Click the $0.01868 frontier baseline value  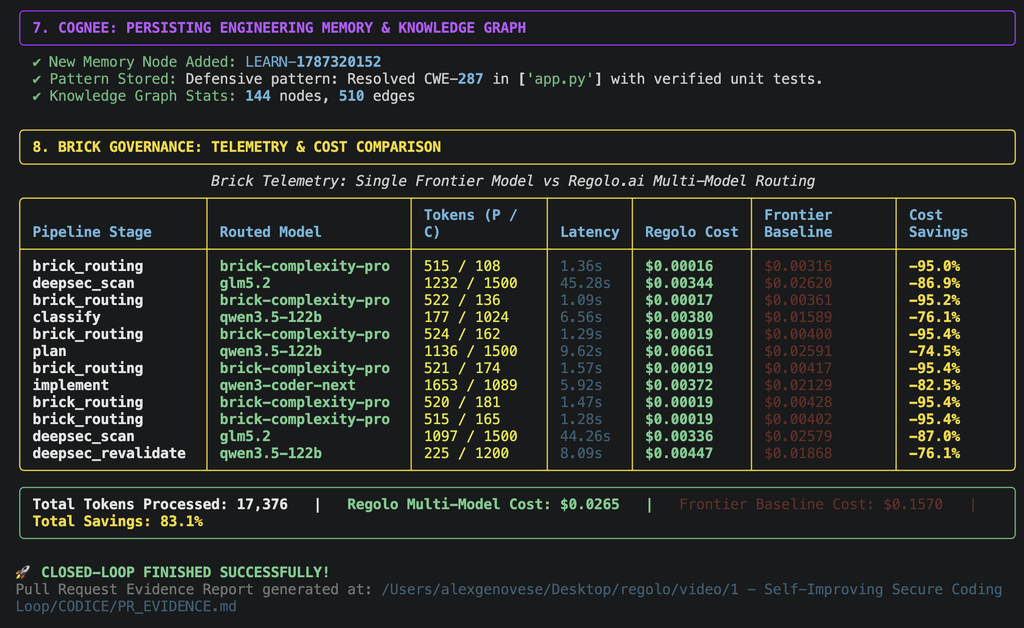coord(798,453)
